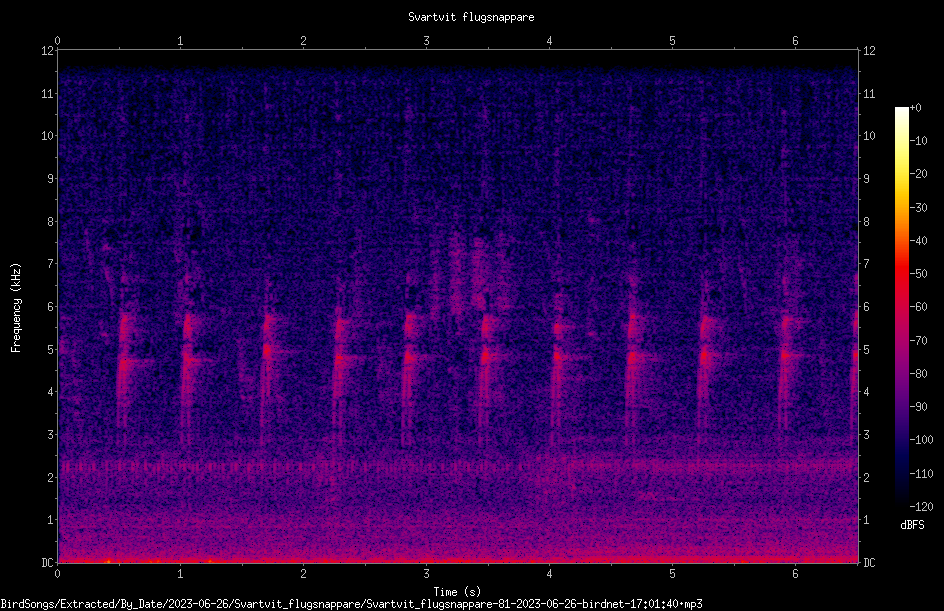944x611 pixels.
Task: Click "10" on the left frequency axis
Action: pyautogui.click(x=47, y=136)
